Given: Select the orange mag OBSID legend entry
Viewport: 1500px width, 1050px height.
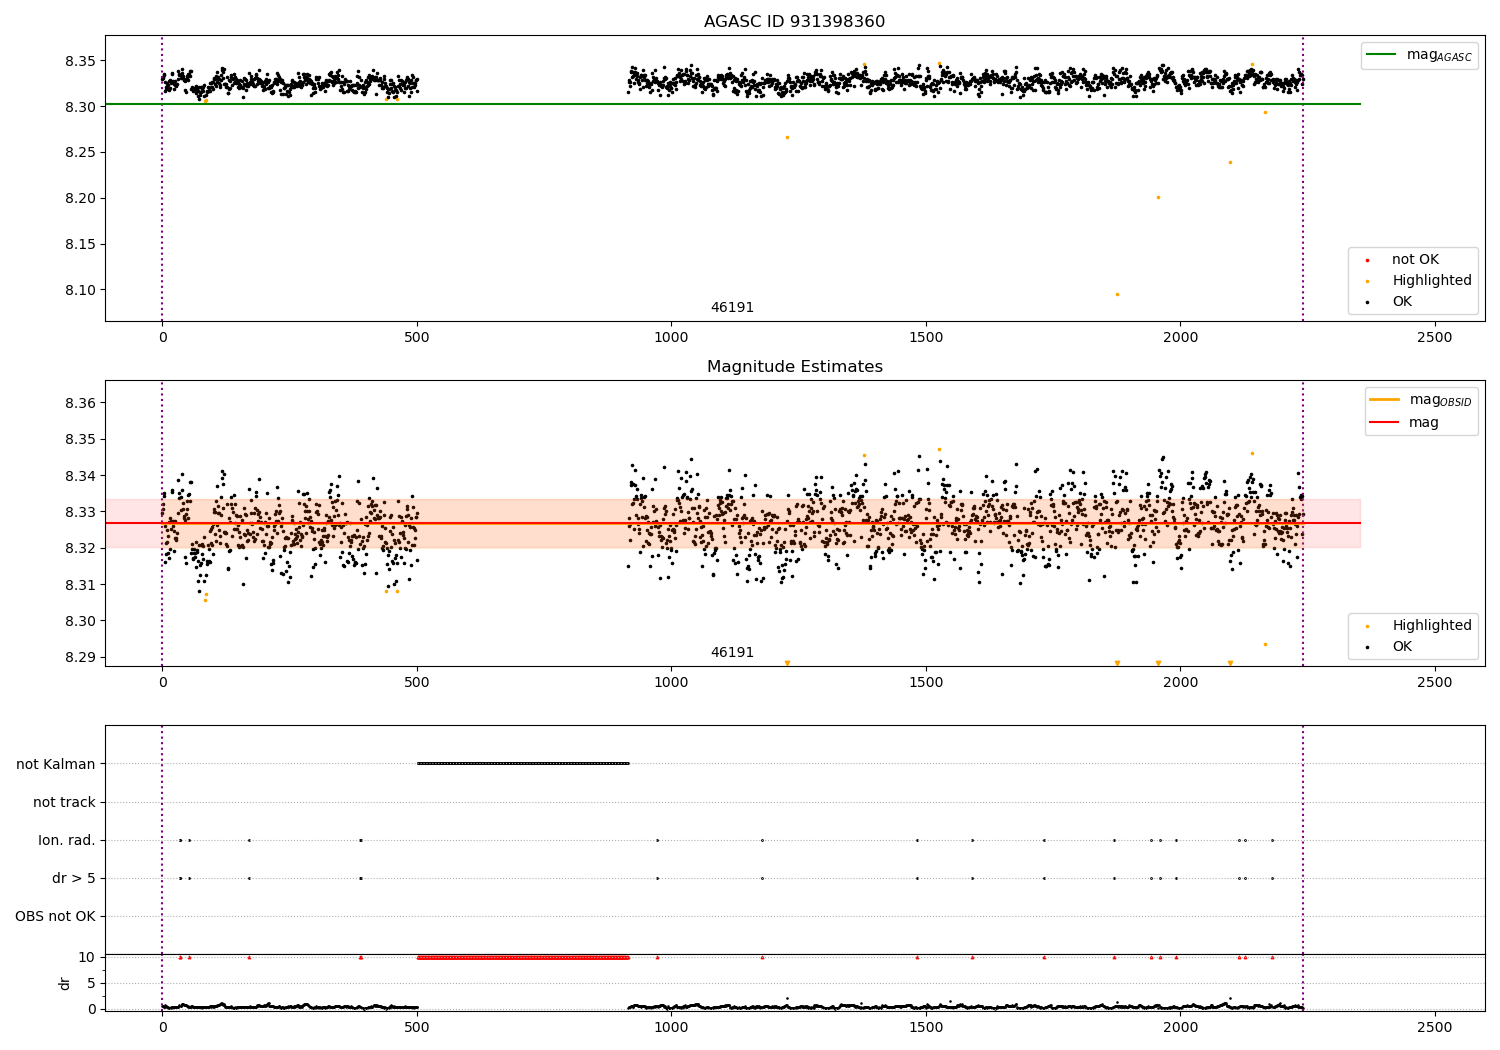Looking at the screenshot, I should (x=1420, y=400).
